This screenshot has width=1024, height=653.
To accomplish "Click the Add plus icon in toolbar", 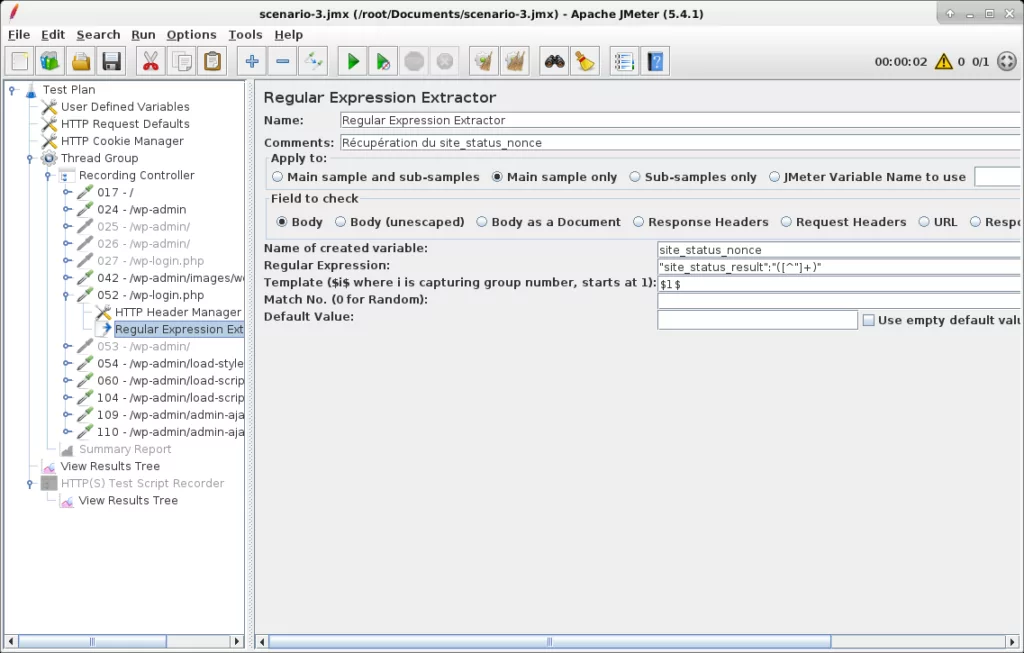I will pyautogui.click(x=252, y=62).
